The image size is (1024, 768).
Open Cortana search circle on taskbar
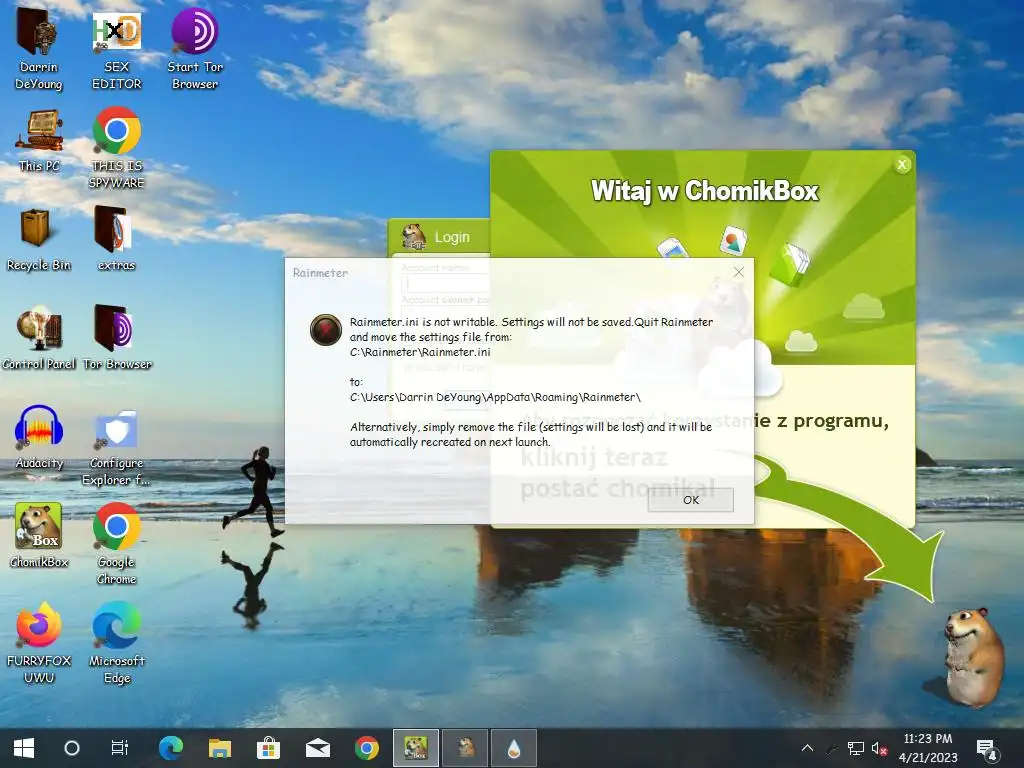[x=72, y=748]
